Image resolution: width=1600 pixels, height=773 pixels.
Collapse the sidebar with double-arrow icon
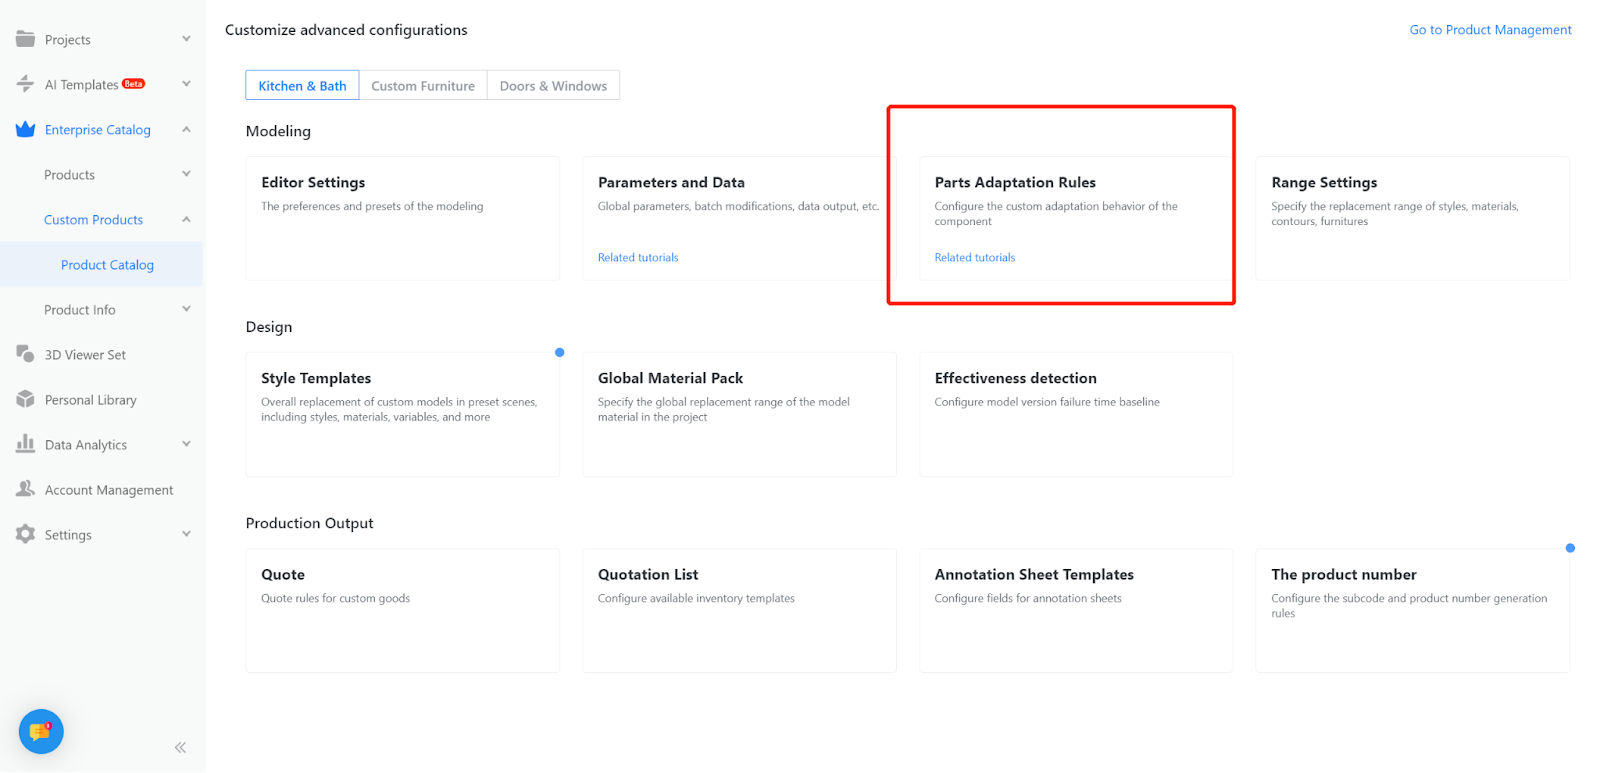(180, 747)
